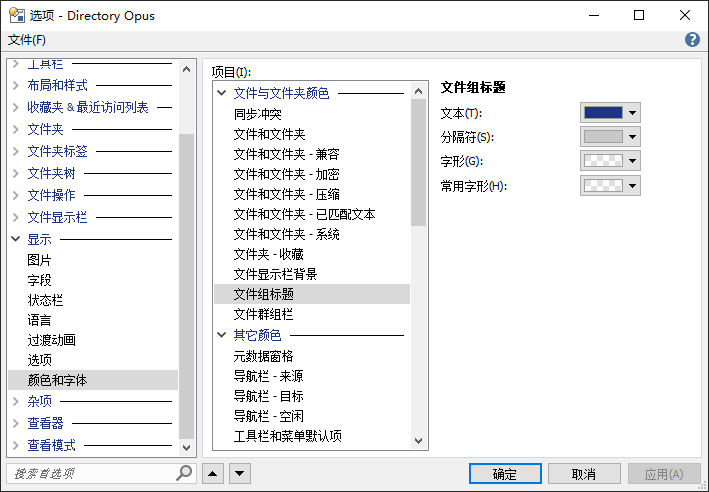Screen dimensions: 709x492
Task: Select 文件和文件夹 - 兼容 item
Action: [286, 154]
